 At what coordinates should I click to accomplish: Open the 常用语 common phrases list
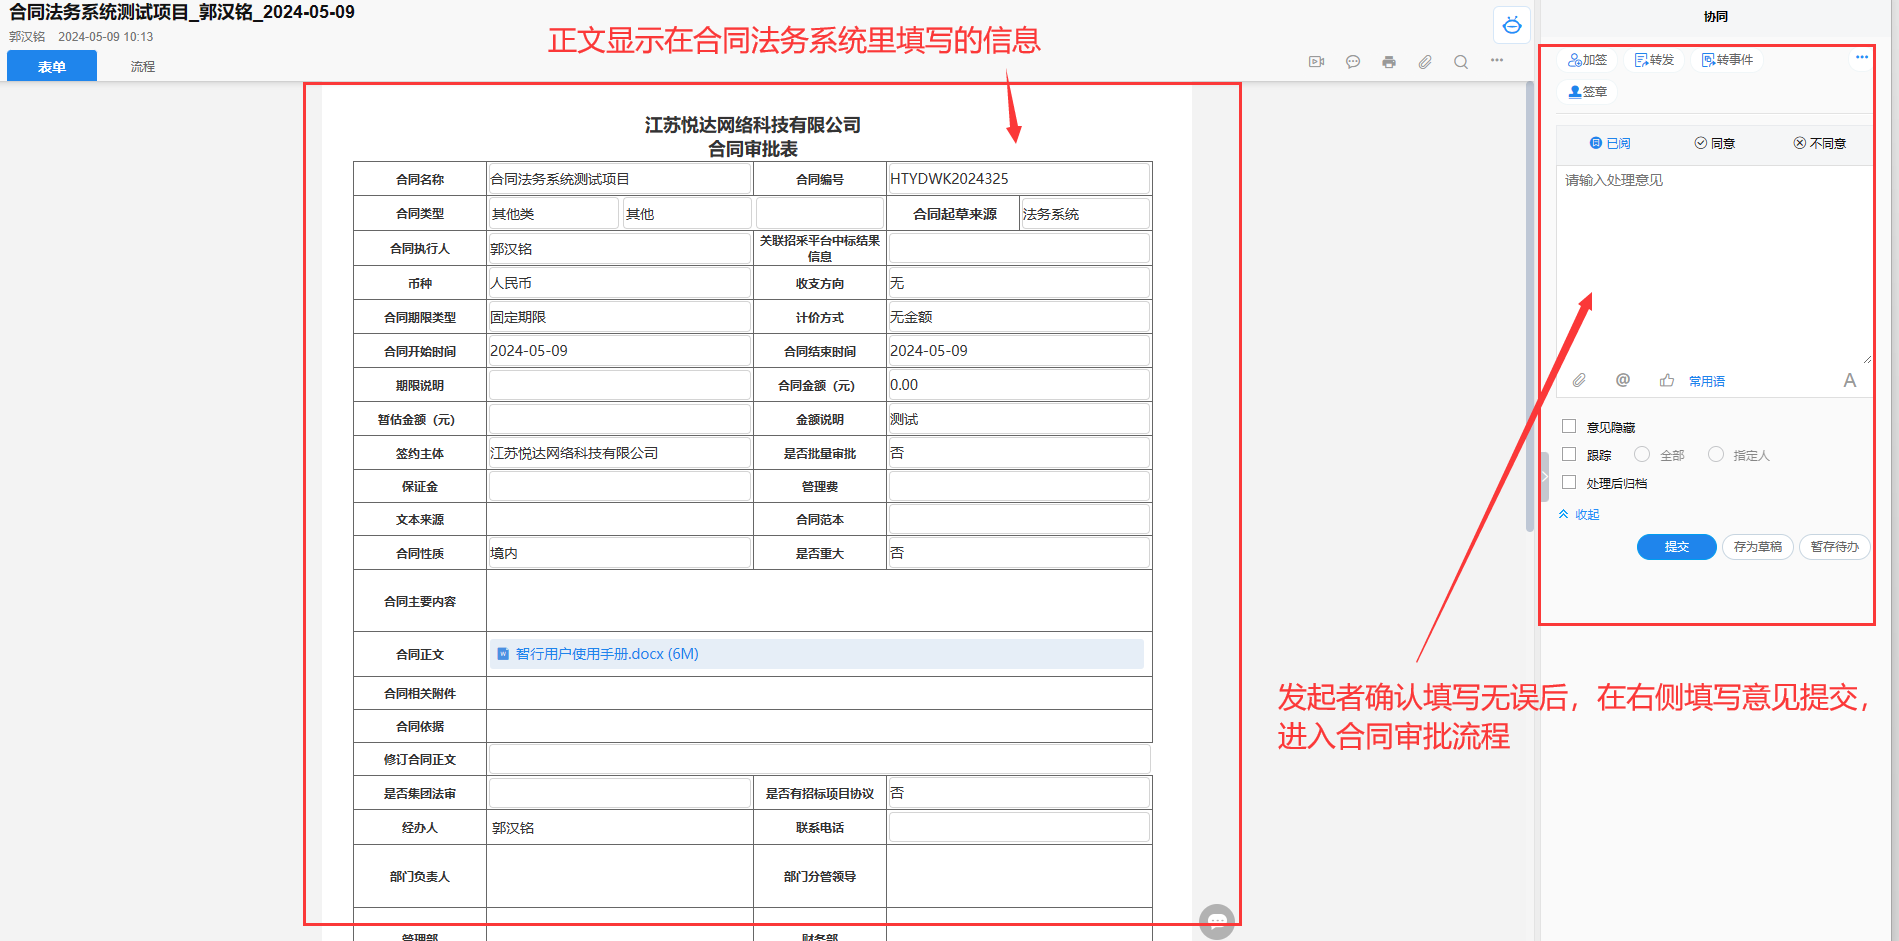(1706, 381)
